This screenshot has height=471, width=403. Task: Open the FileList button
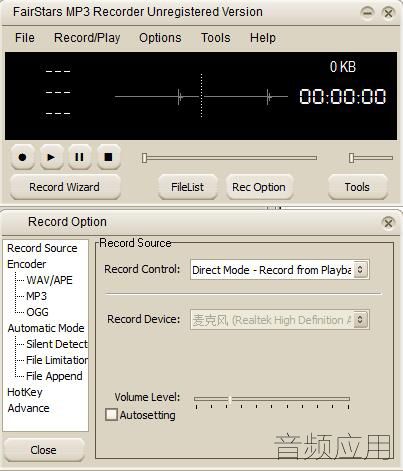(x=188, y=187)
